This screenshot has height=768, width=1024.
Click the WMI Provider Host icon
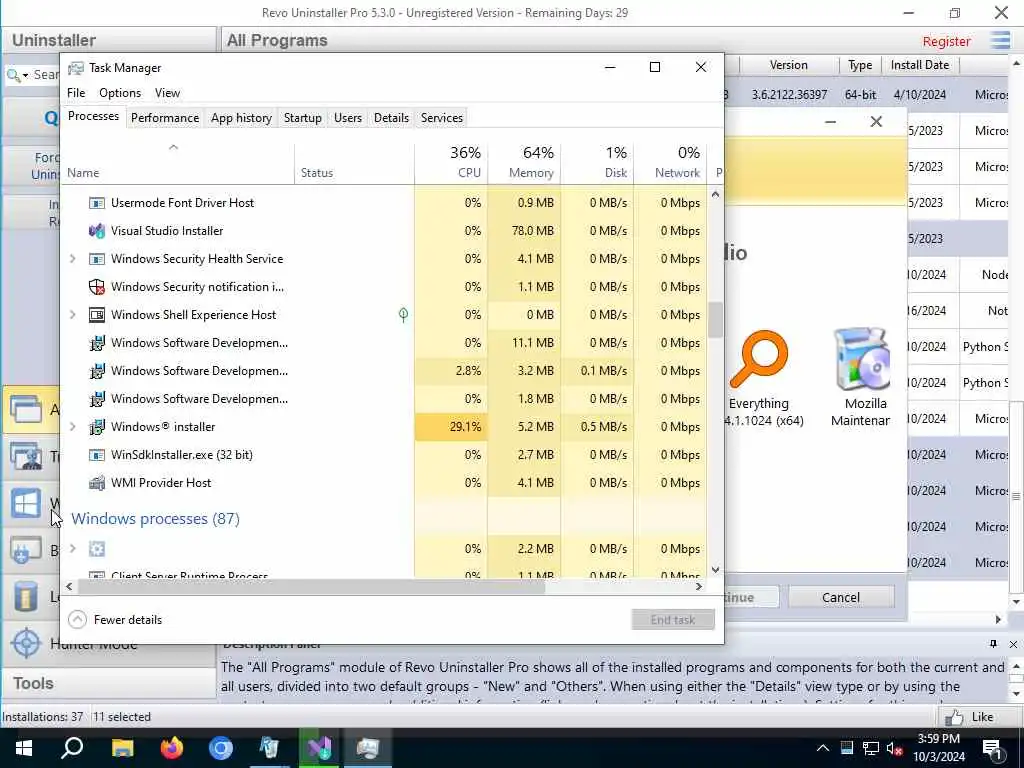point(97,483)
